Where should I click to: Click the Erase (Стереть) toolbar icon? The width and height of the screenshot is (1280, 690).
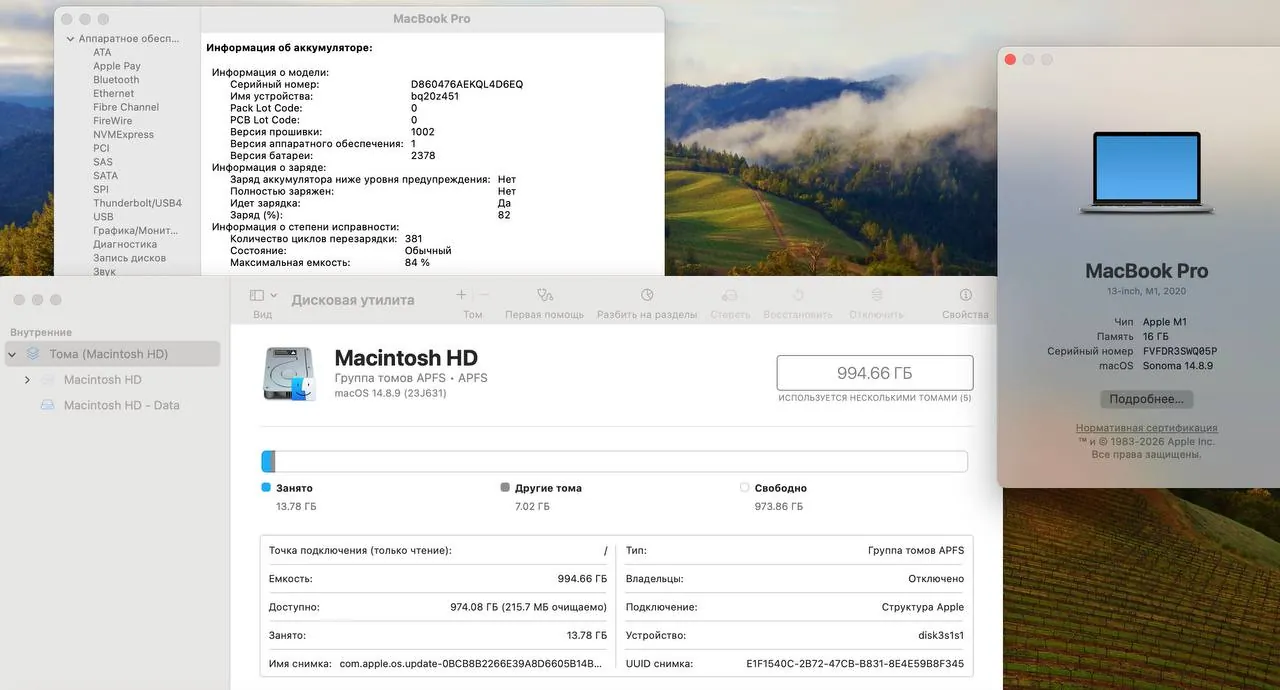pos(730,295)
